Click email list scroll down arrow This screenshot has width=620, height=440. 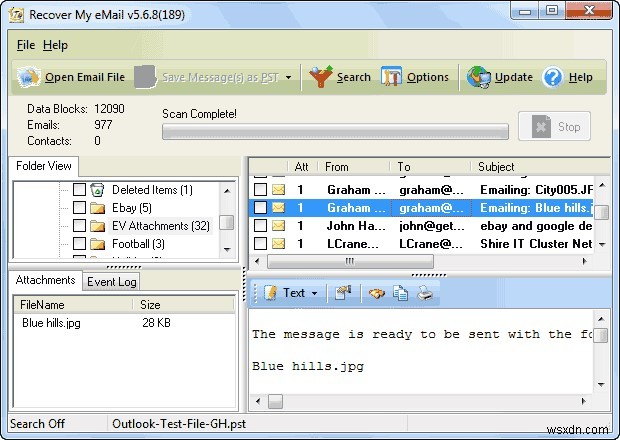click(602, 245)
